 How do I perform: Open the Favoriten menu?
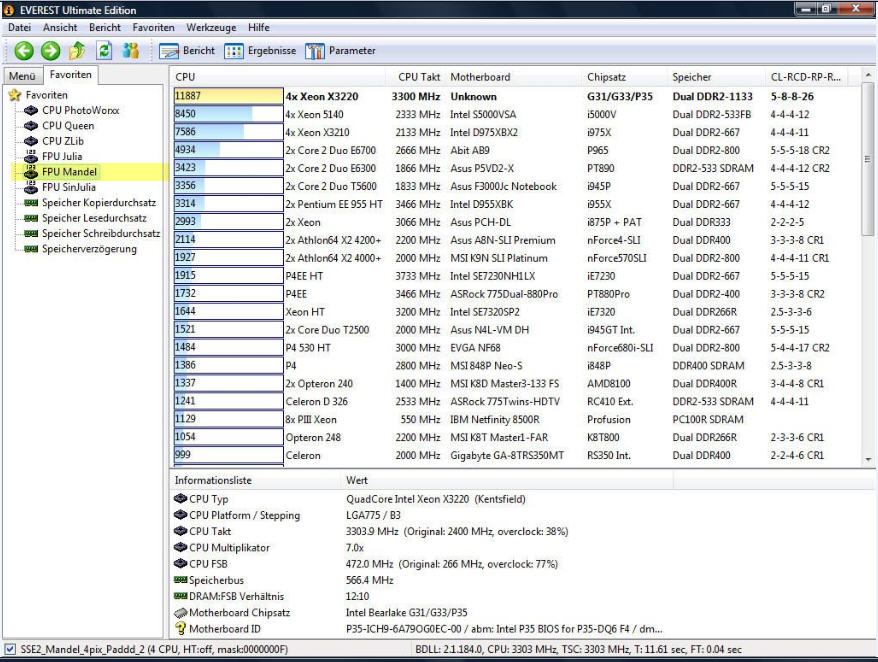click(x=153, y=27)
